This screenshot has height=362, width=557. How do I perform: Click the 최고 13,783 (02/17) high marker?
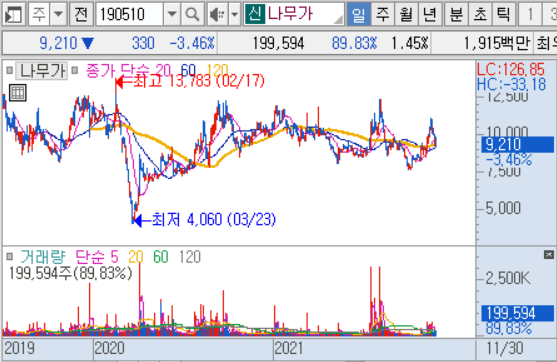point(190,81)
